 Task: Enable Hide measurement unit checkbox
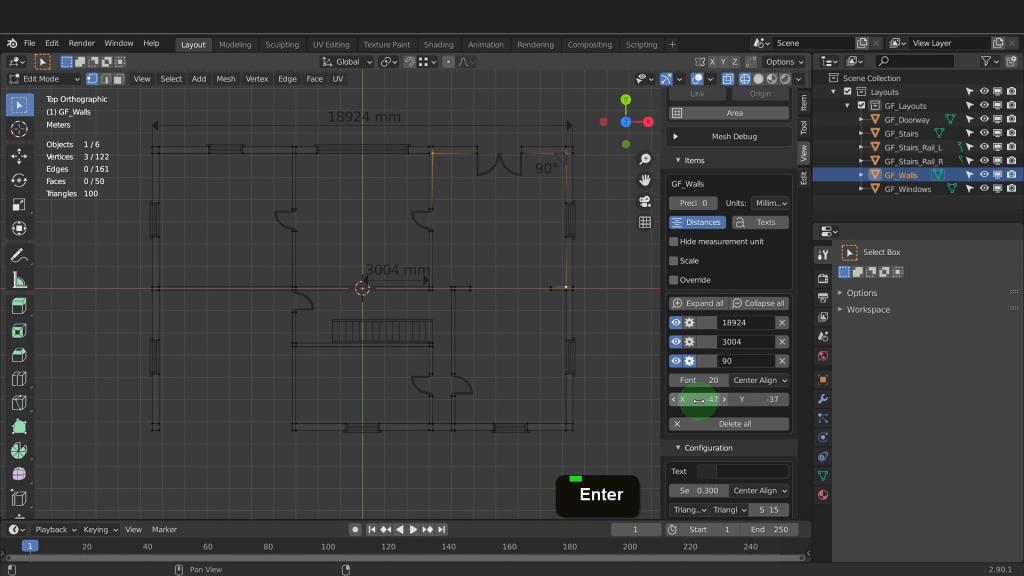click(x=673, y=241)
